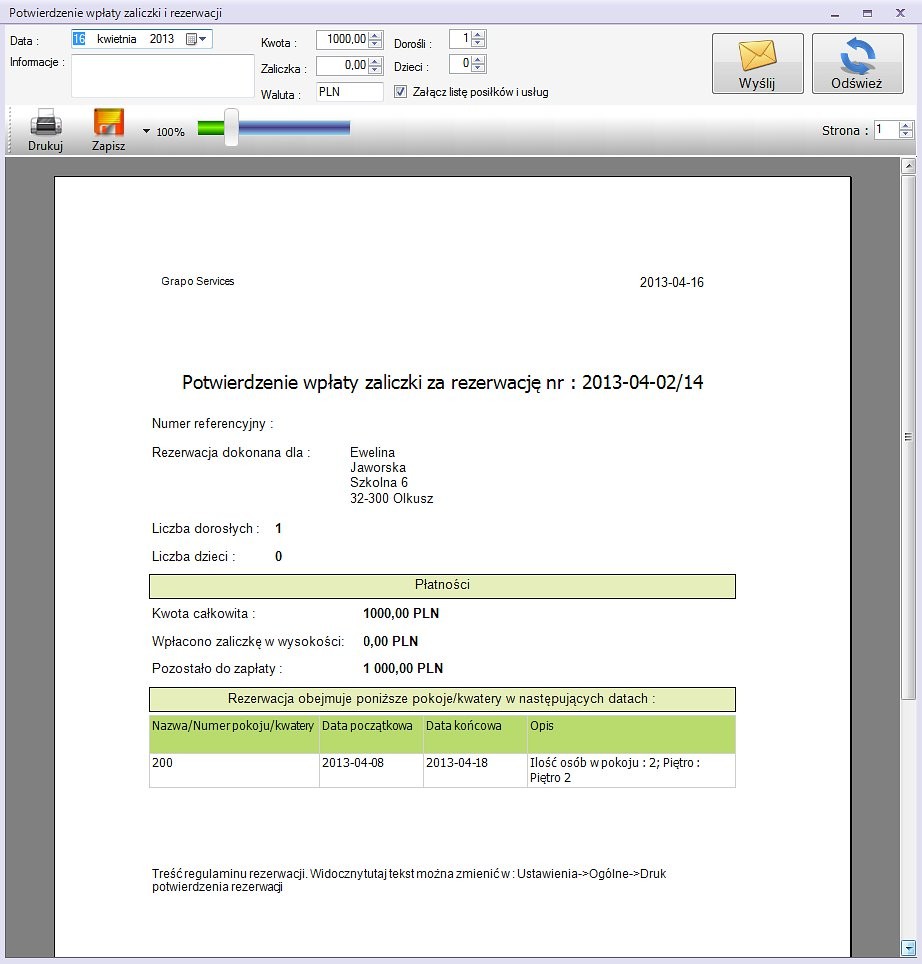The height and width of the screenshot is (964, 922).
Task: Open the zoom 100% dropdown arrow
Action: (x=146, y=131)
